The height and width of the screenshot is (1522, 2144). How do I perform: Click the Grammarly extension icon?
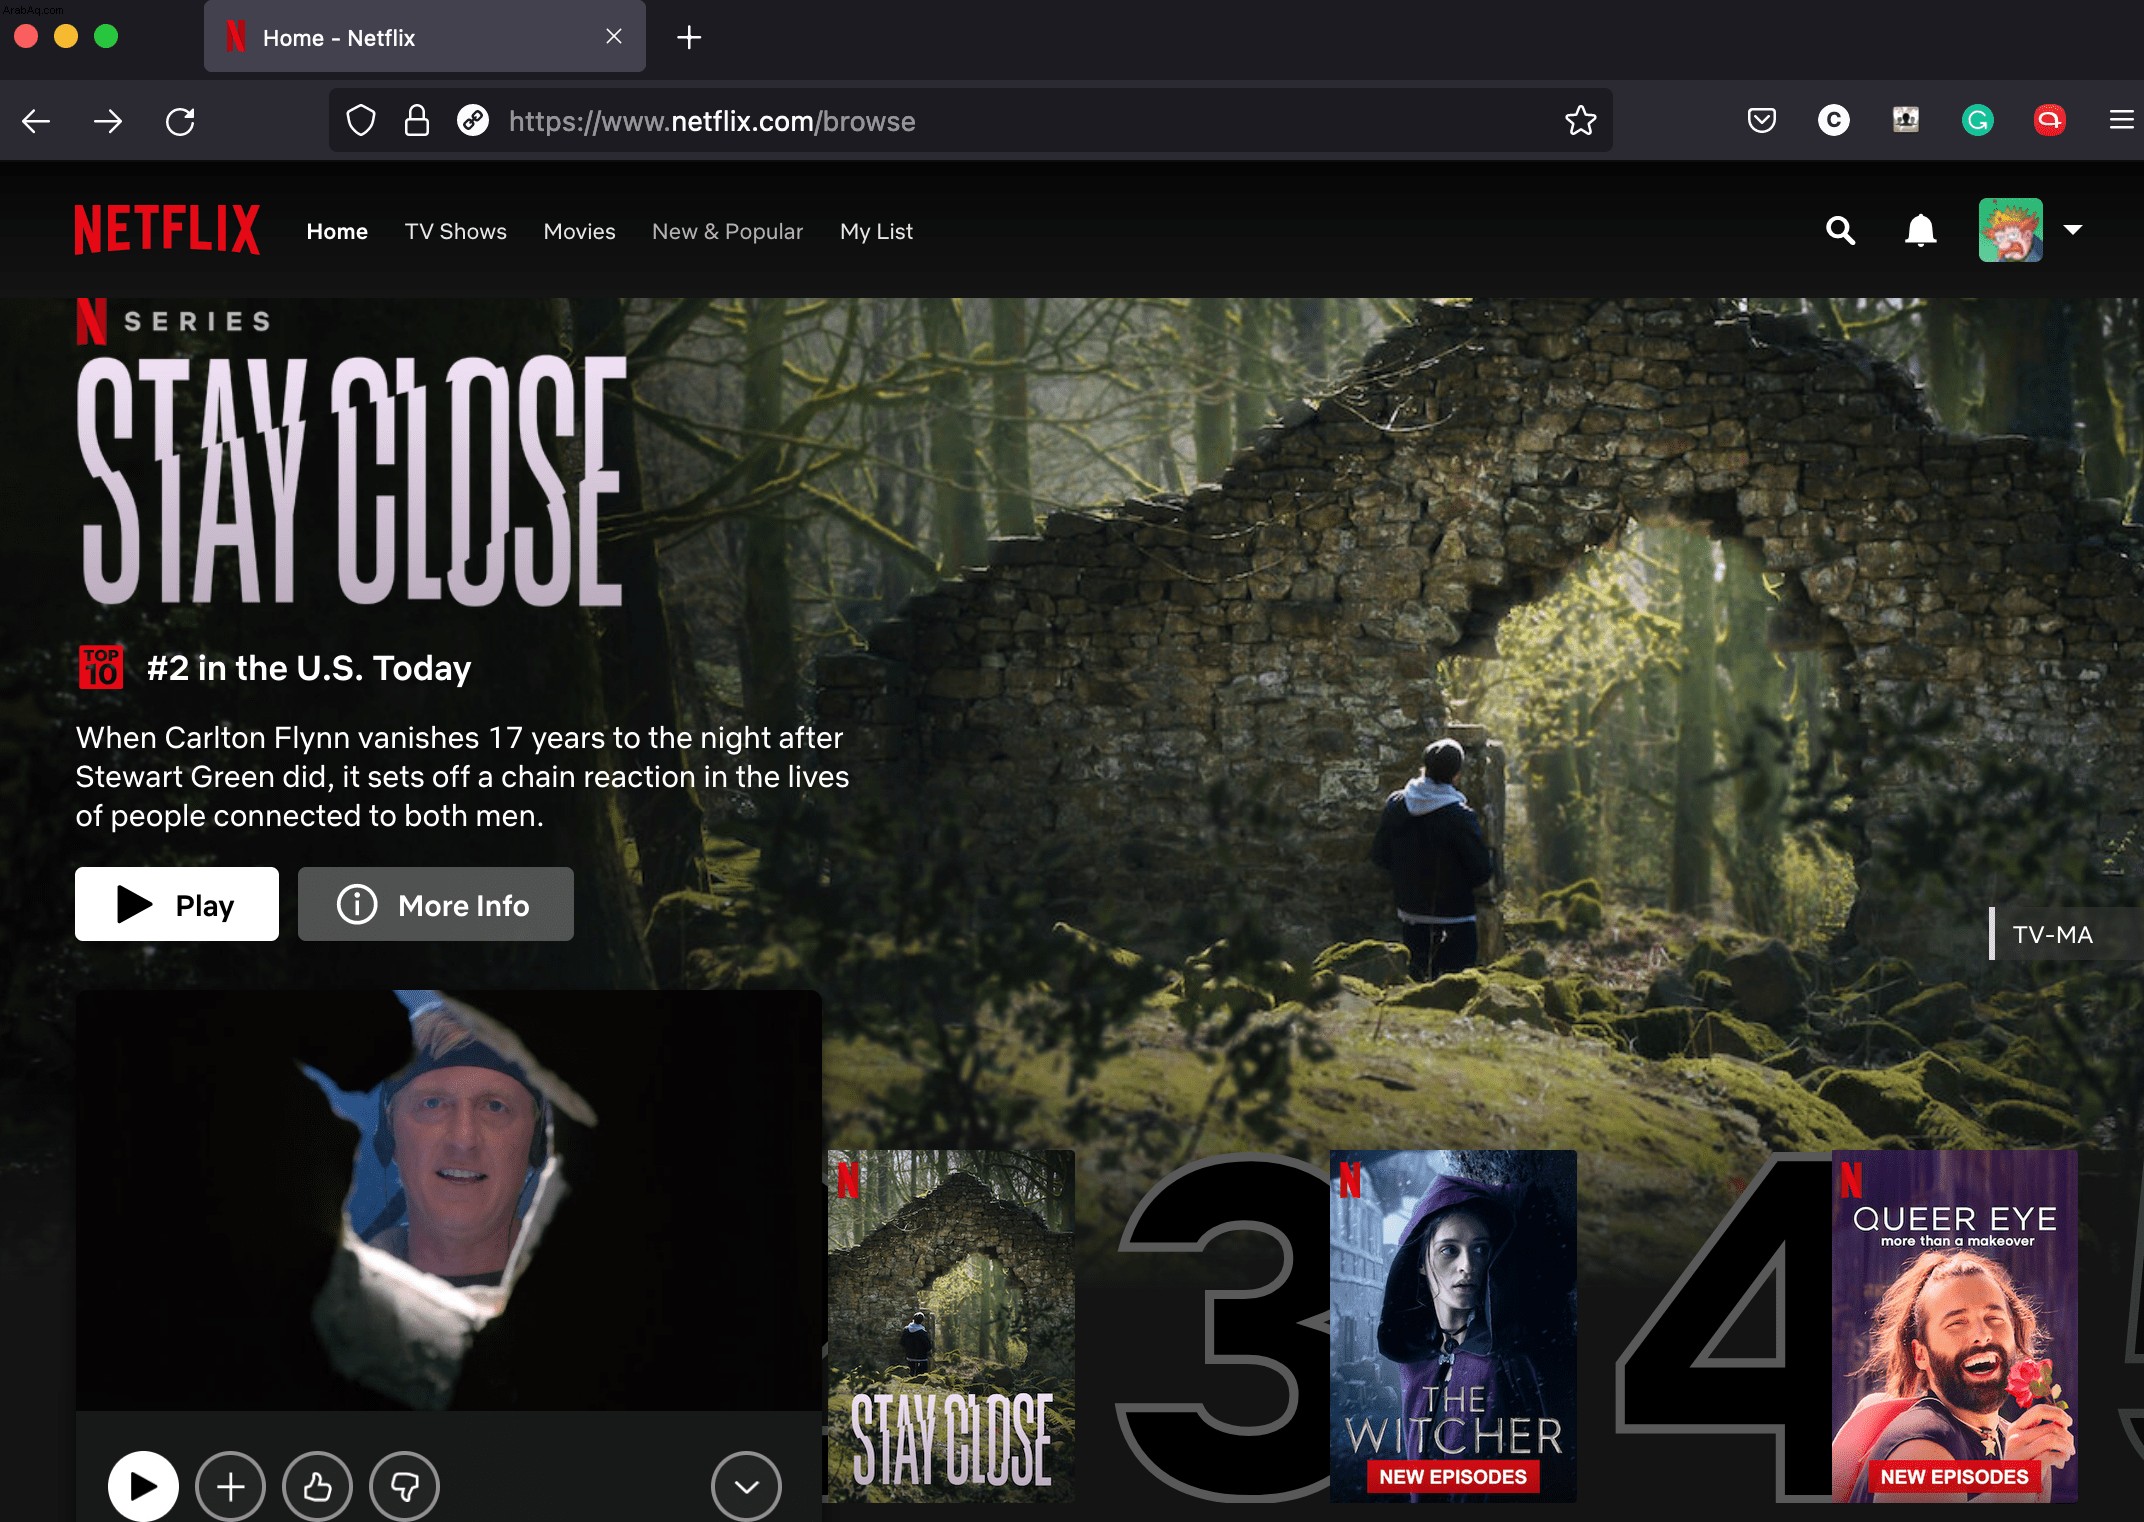(x=1977, y=121)
